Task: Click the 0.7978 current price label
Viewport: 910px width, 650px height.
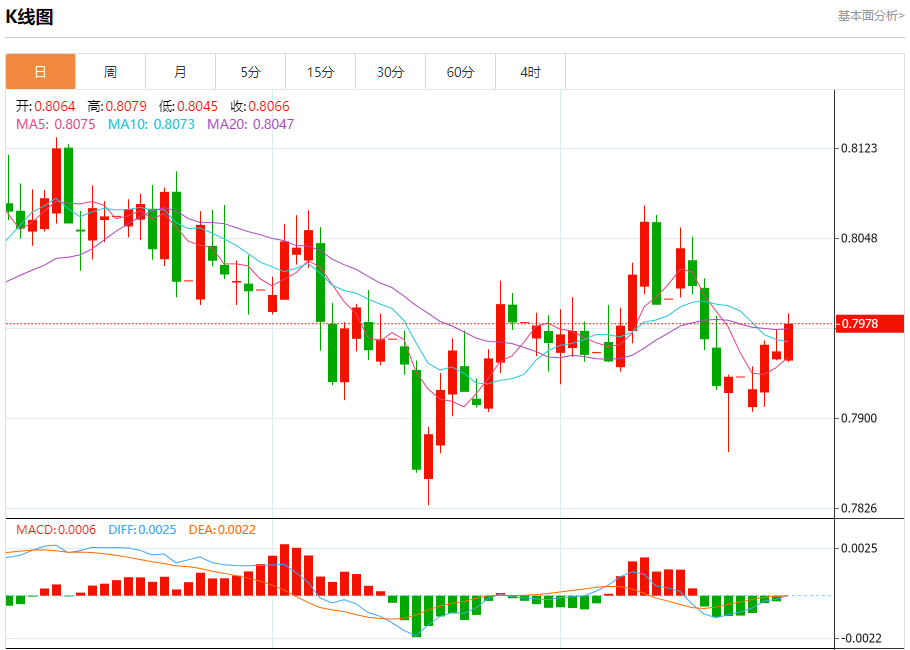Action: coord(869,323)
